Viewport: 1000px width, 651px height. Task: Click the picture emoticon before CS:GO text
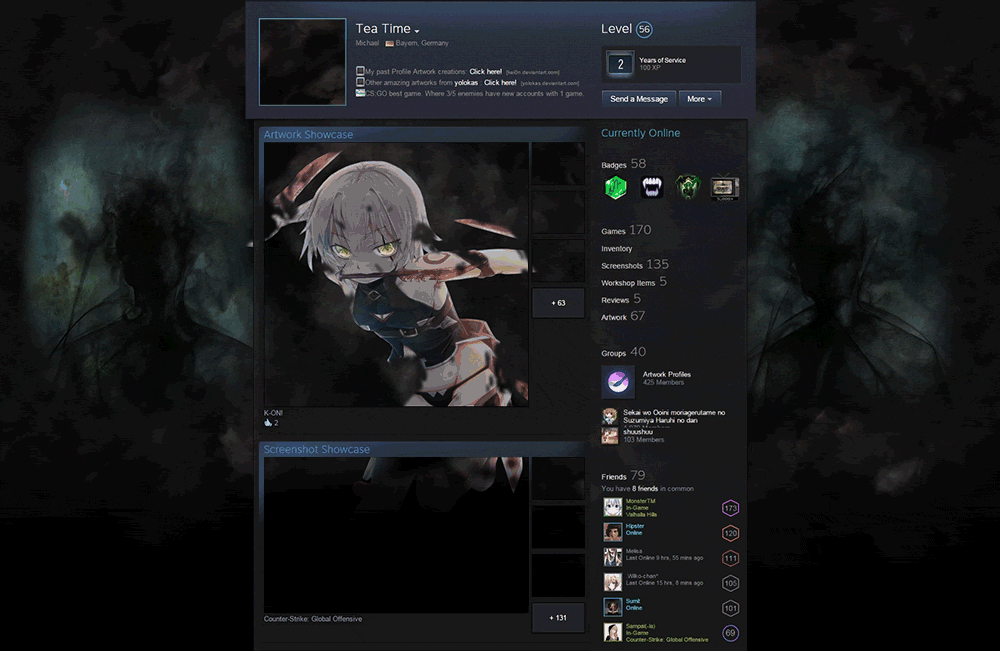point(360,93)
